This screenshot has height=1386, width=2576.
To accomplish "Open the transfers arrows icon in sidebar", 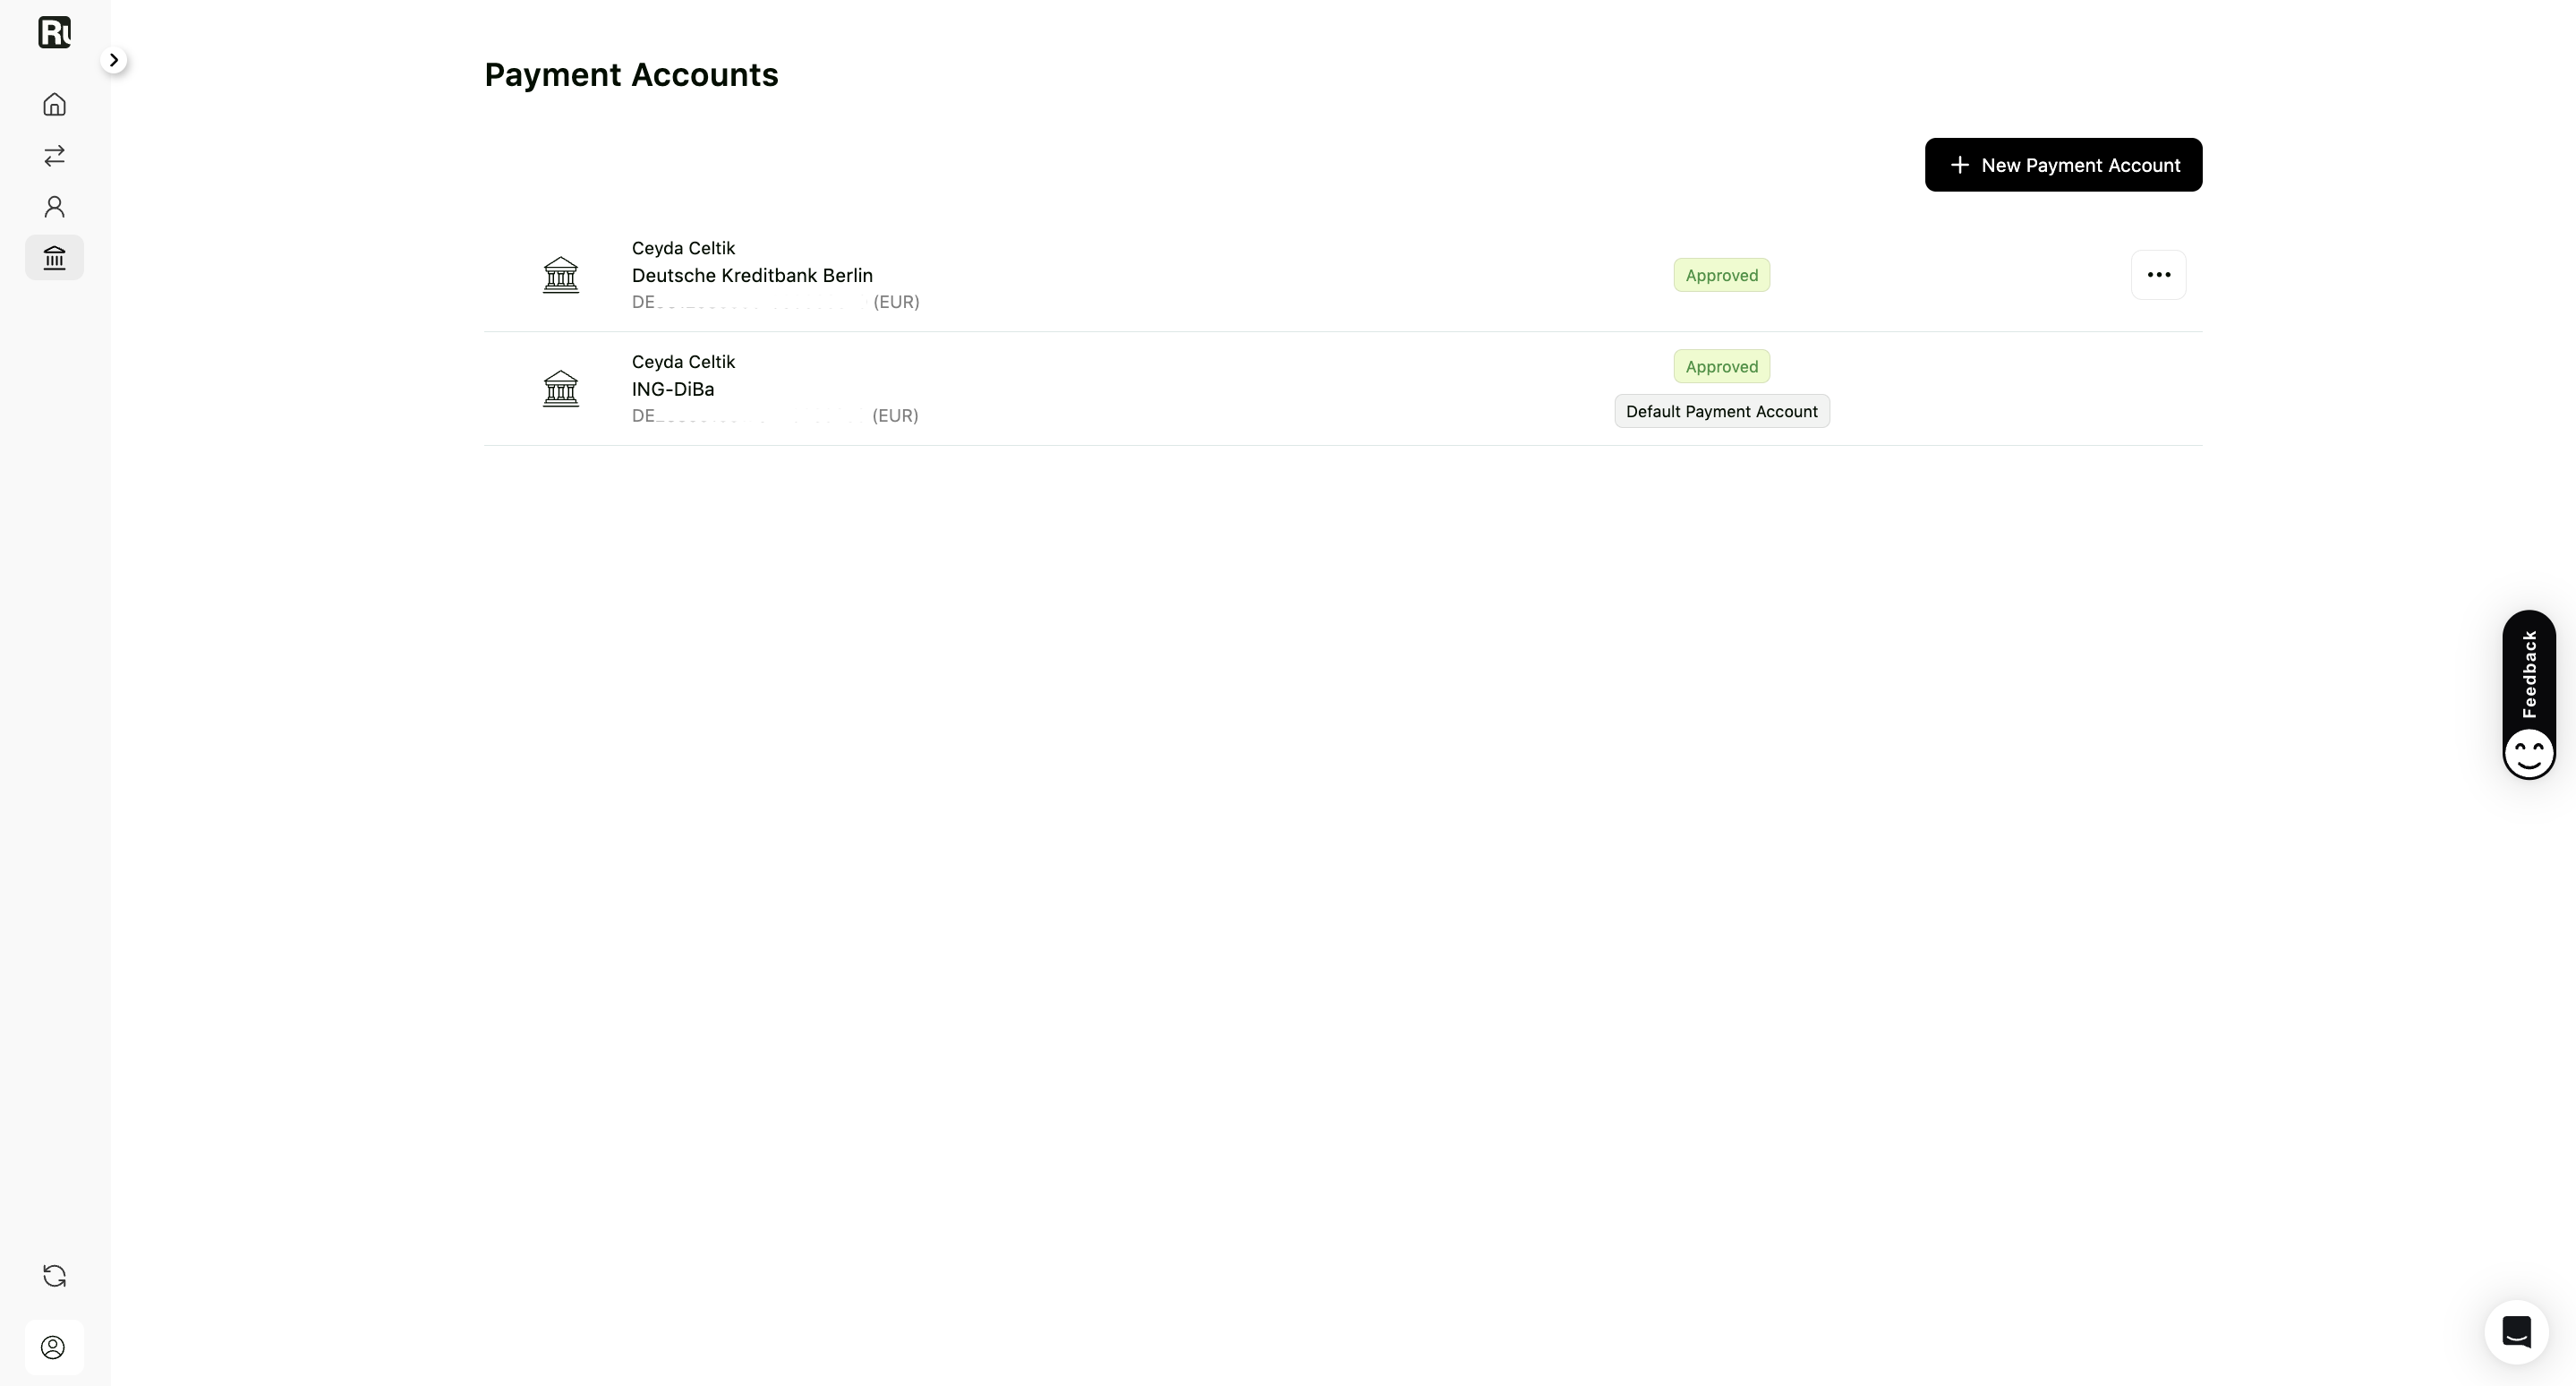I will (54, 155).
